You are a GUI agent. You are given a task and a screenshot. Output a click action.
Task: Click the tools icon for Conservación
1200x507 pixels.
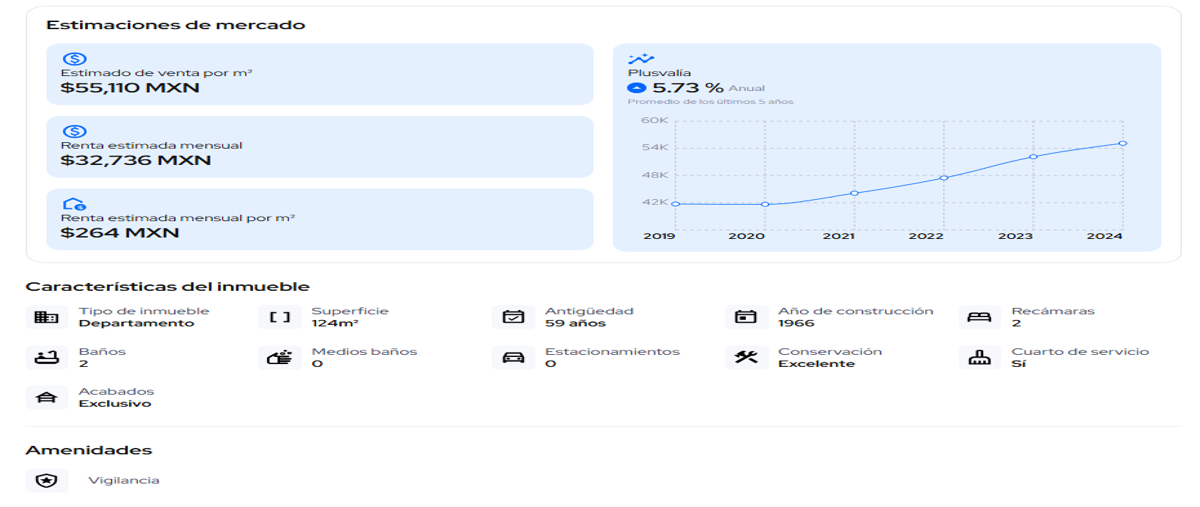click(x=746, y=357)
